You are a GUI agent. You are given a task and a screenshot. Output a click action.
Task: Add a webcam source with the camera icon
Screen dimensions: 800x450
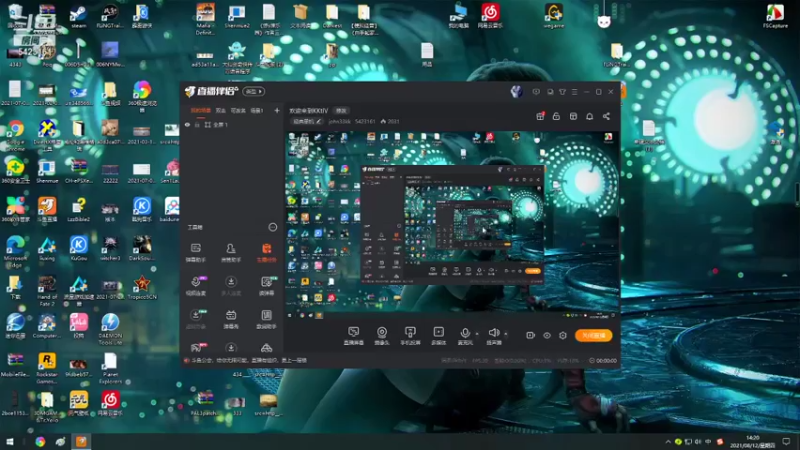(x=382, y=336)
